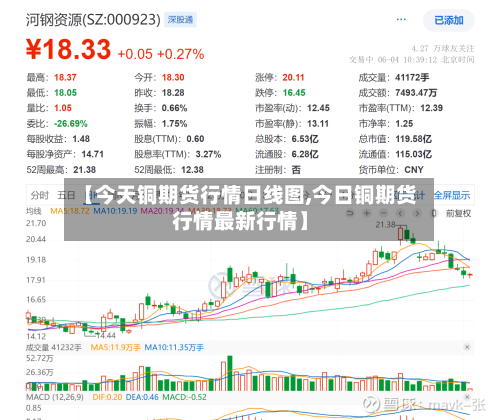The width and height of the screenshot is (500, 420).
Task: Move chart right with the forward chevron
Action: click(x=417, y=213)
